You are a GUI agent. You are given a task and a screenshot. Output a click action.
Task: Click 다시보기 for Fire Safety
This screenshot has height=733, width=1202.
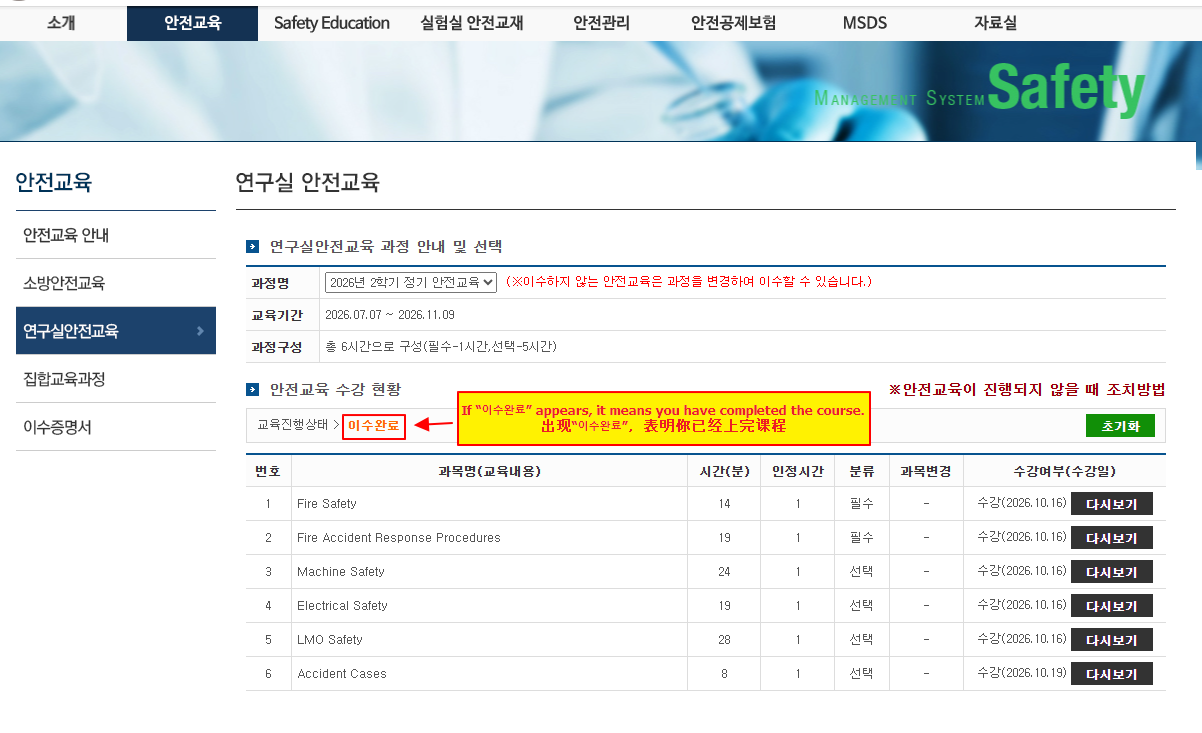pyautogui.click(x=1112, y=504)
